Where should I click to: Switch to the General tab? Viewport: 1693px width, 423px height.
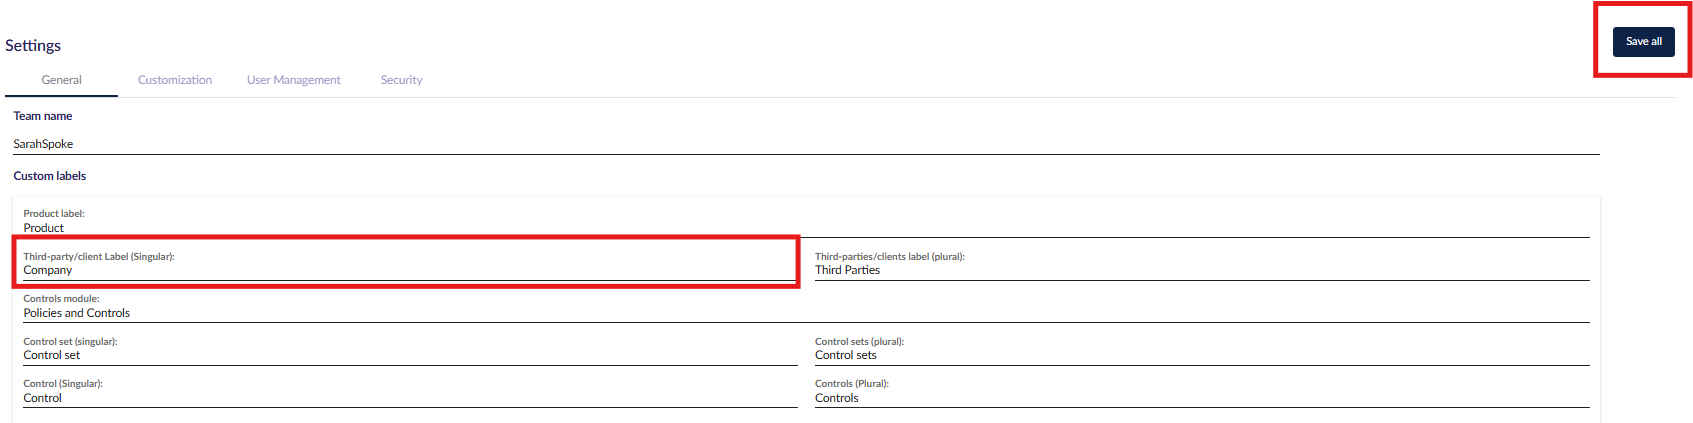pyautogui.click(x=61, y=80)
